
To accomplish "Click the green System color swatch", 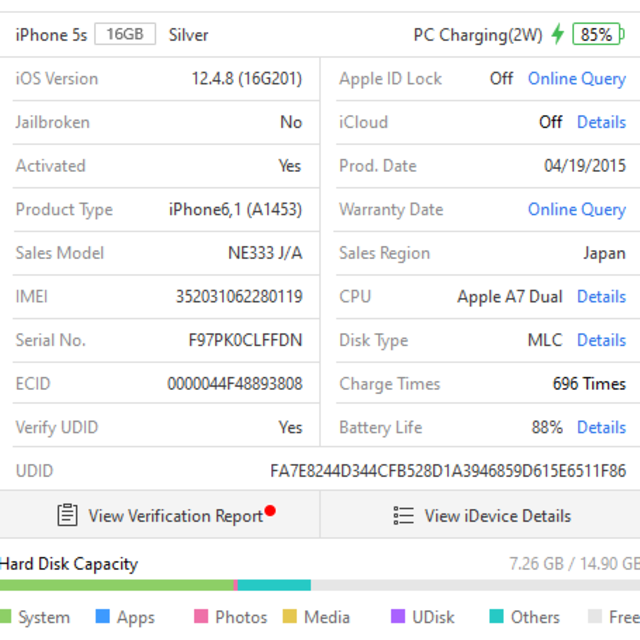I will pos(5,616).
